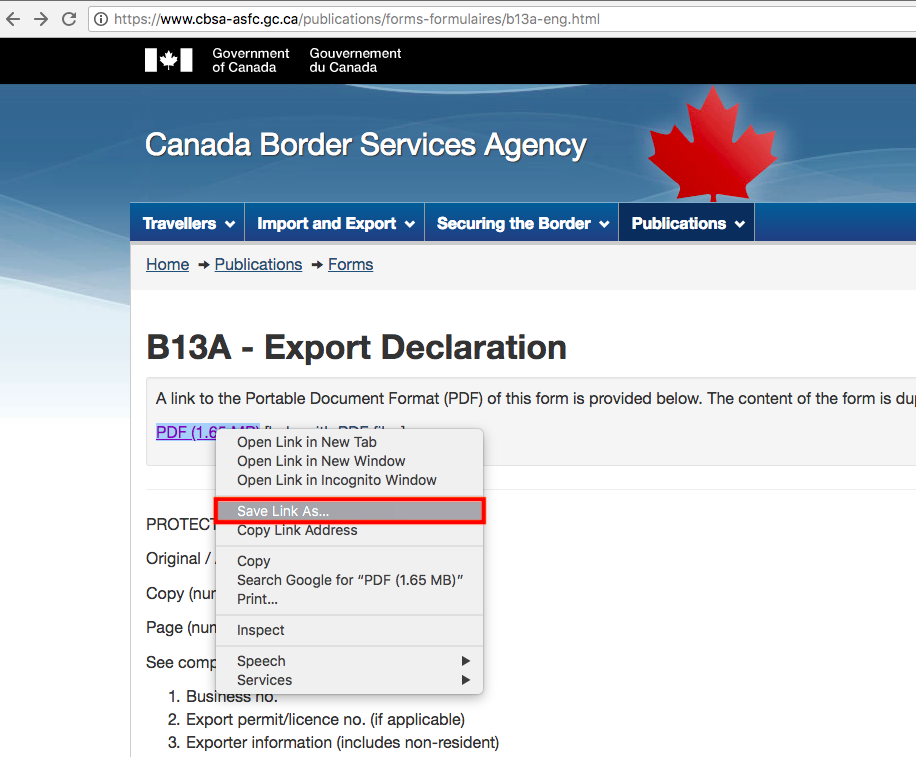This screenshot has width=916, height=757.
Task: Click the red maple leaf emblem
Action: click(x=712, y=144)
